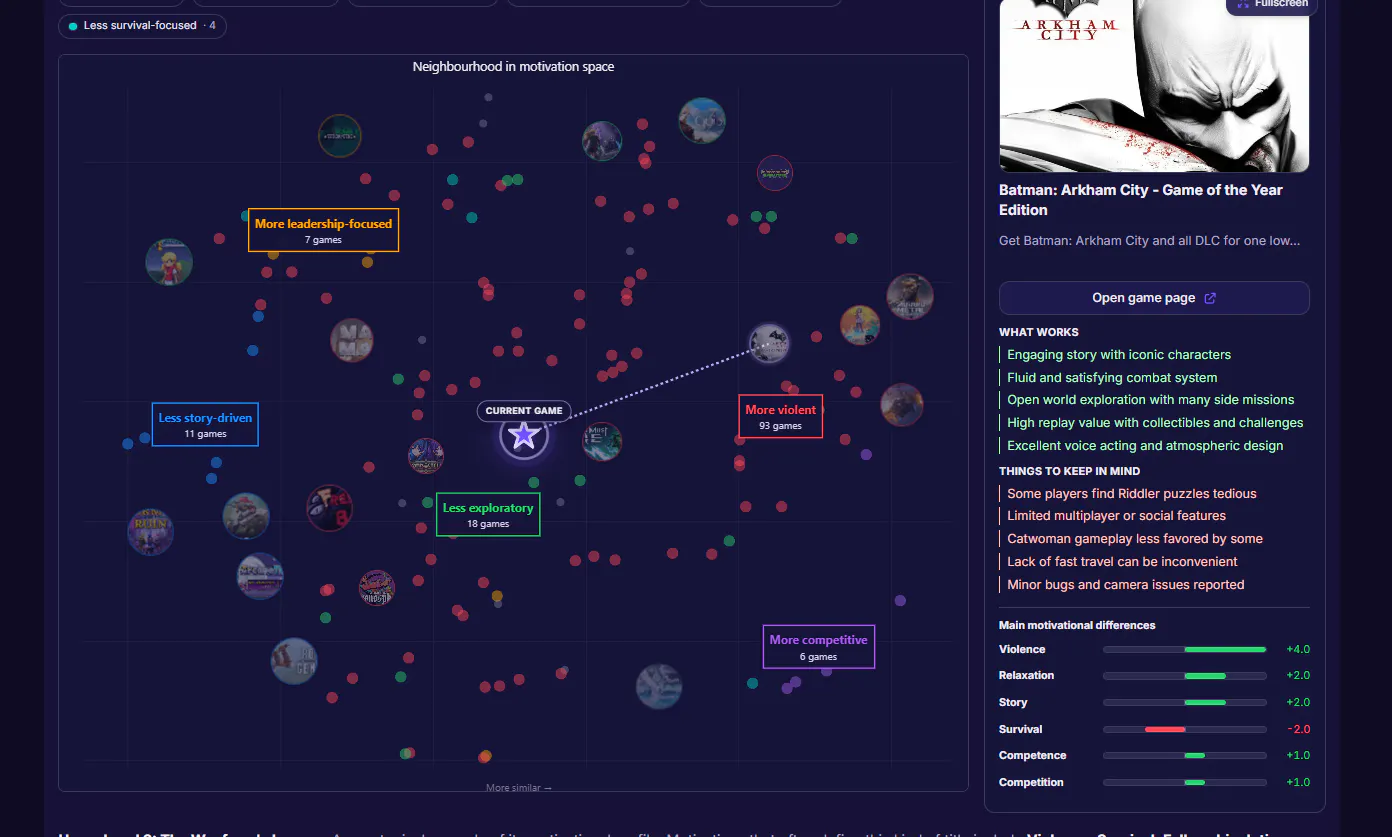Screen dimensions: 1392x837
Task: Click the external link icon on Open game page
Action: [1210, 298]
